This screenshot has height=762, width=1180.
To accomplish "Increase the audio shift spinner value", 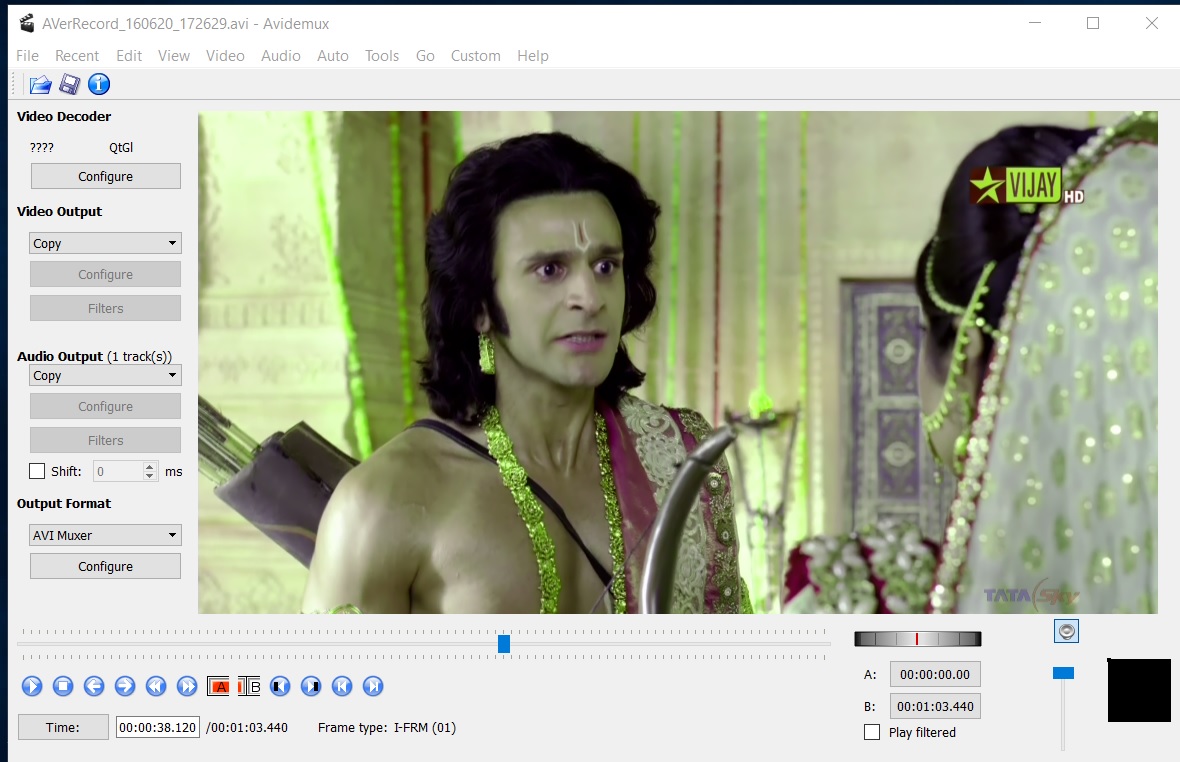I will pyautogui.click(x=150, y=466).
